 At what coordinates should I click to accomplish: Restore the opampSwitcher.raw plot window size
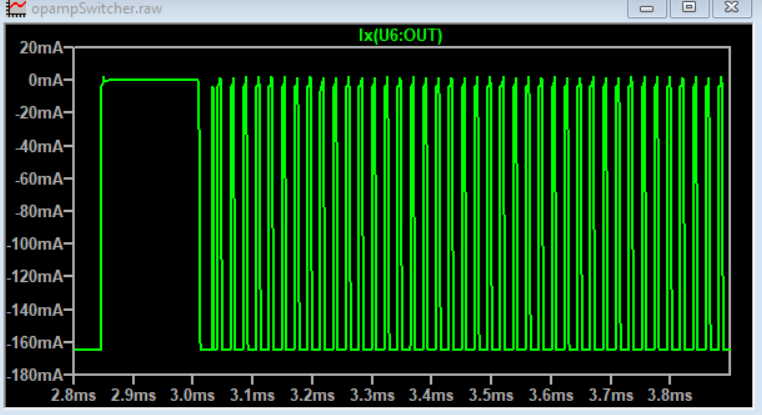689,8
